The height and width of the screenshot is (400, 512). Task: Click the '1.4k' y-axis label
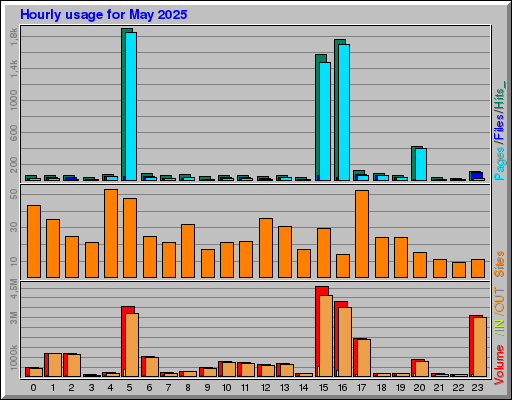[14, 69]
